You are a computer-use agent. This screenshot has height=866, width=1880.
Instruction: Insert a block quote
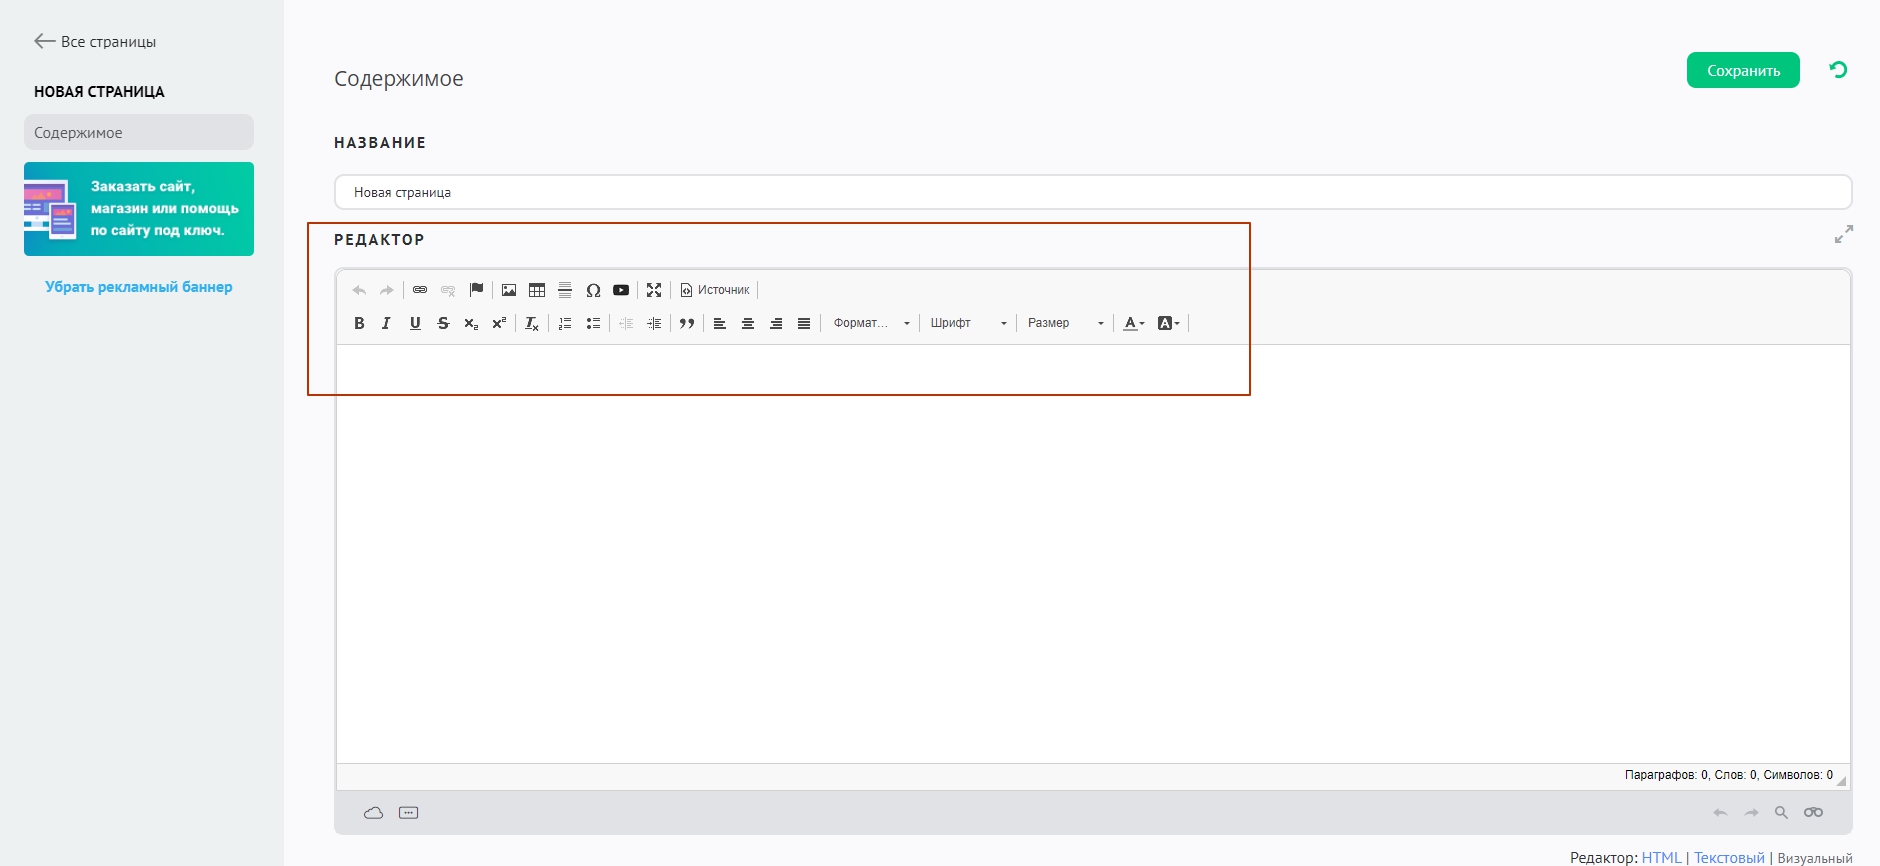click(687, 323)
